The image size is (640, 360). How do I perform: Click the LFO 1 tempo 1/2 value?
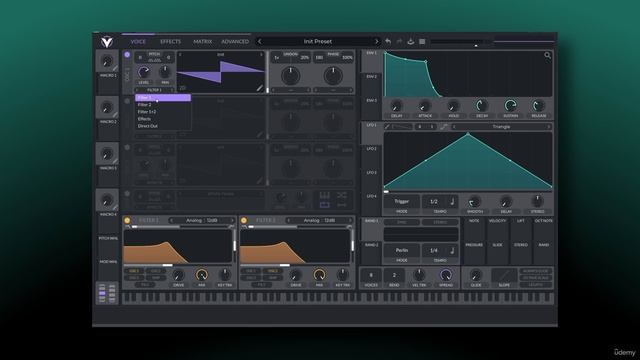click(433, 202)
